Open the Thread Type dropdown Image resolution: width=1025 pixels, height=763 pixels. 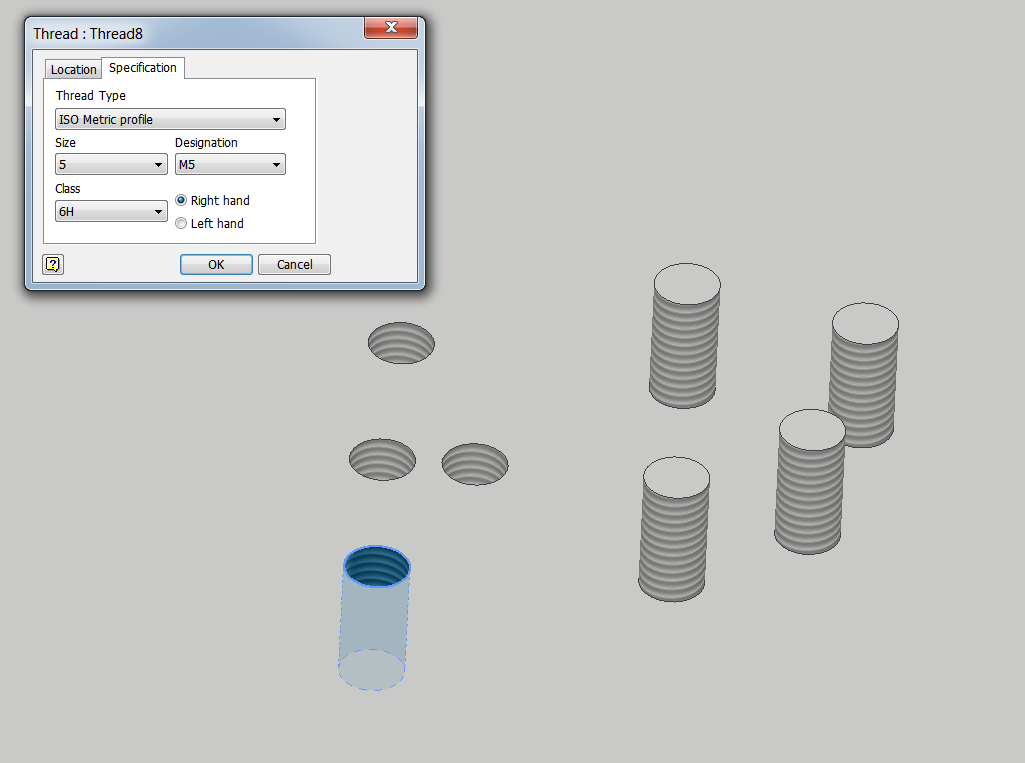pyautogui.click(x=169, y=119)
